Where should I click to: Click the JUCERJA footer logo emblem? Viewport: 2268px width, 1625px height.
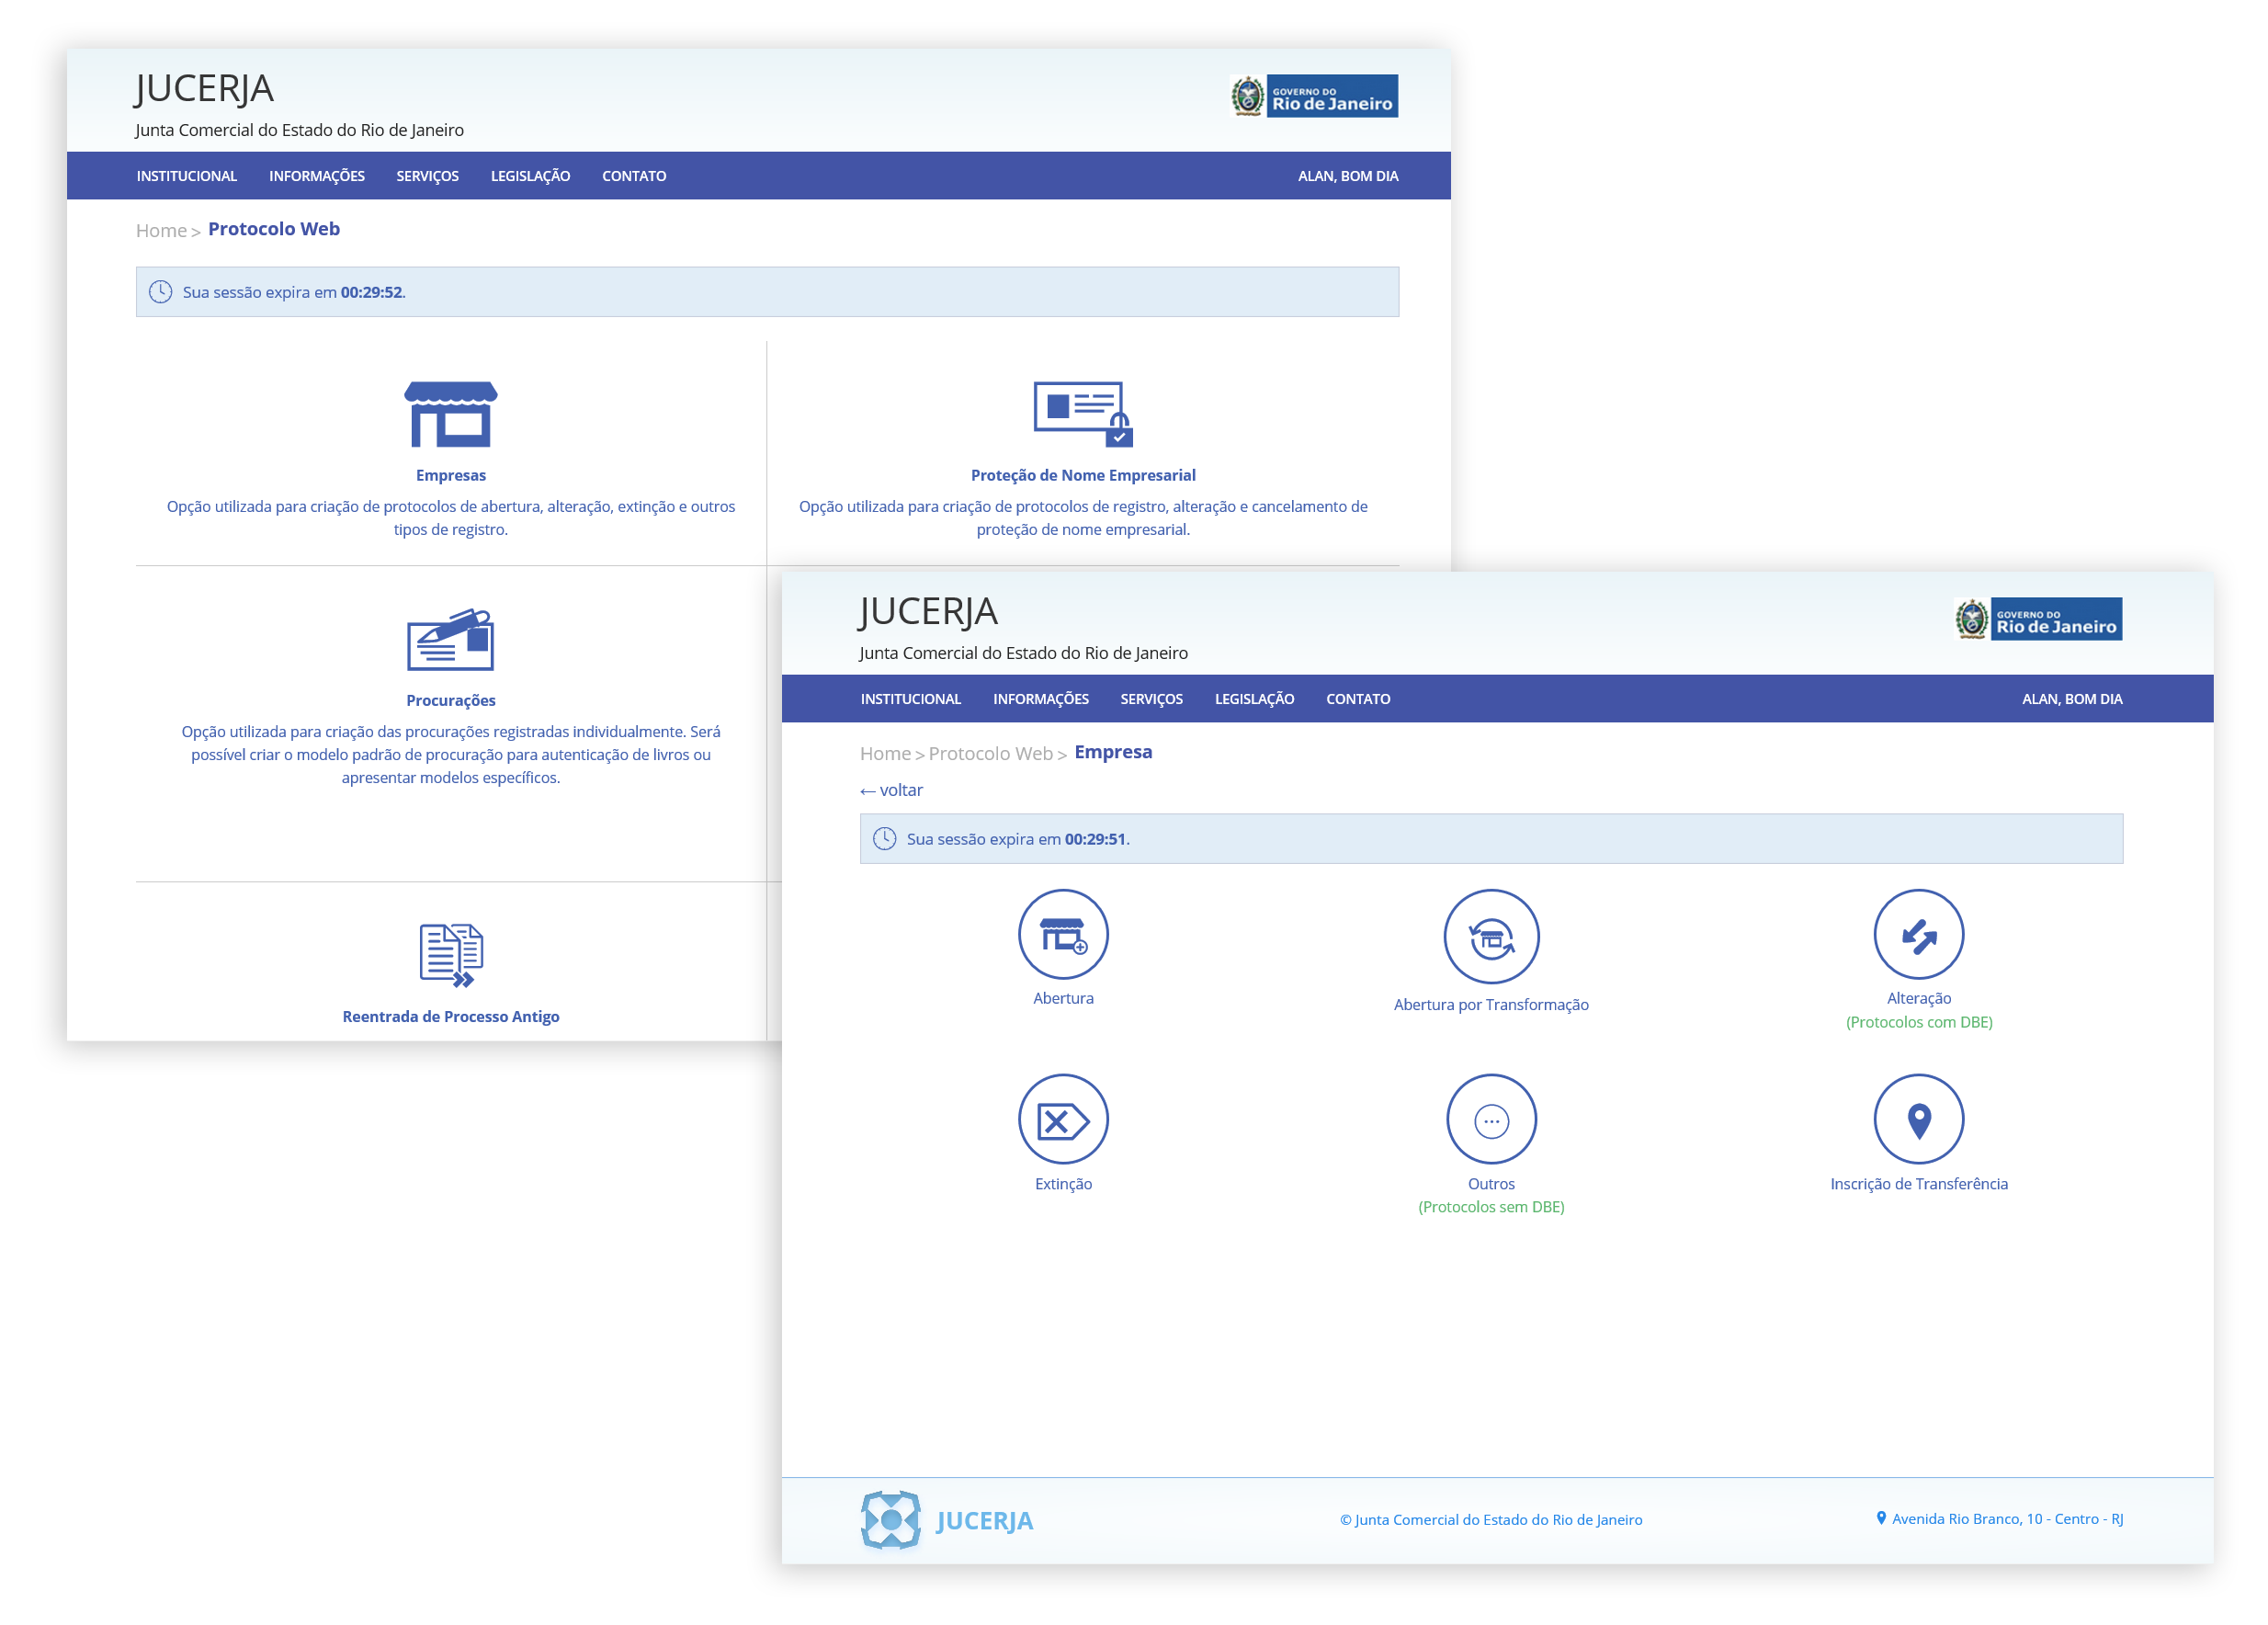click(x=890, y=1519)
